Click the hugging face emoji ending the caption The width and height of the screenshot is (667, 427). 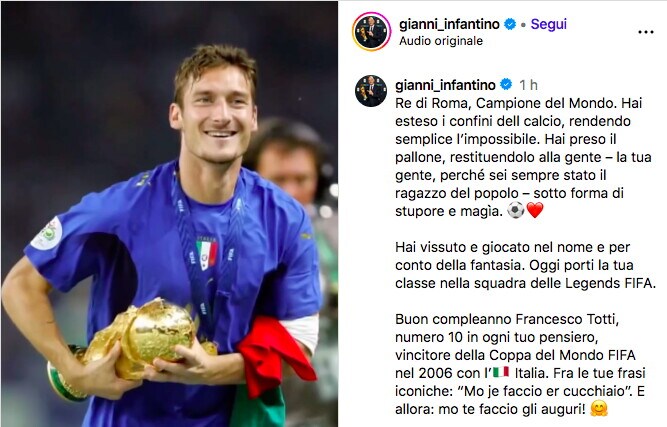(599, 409)
